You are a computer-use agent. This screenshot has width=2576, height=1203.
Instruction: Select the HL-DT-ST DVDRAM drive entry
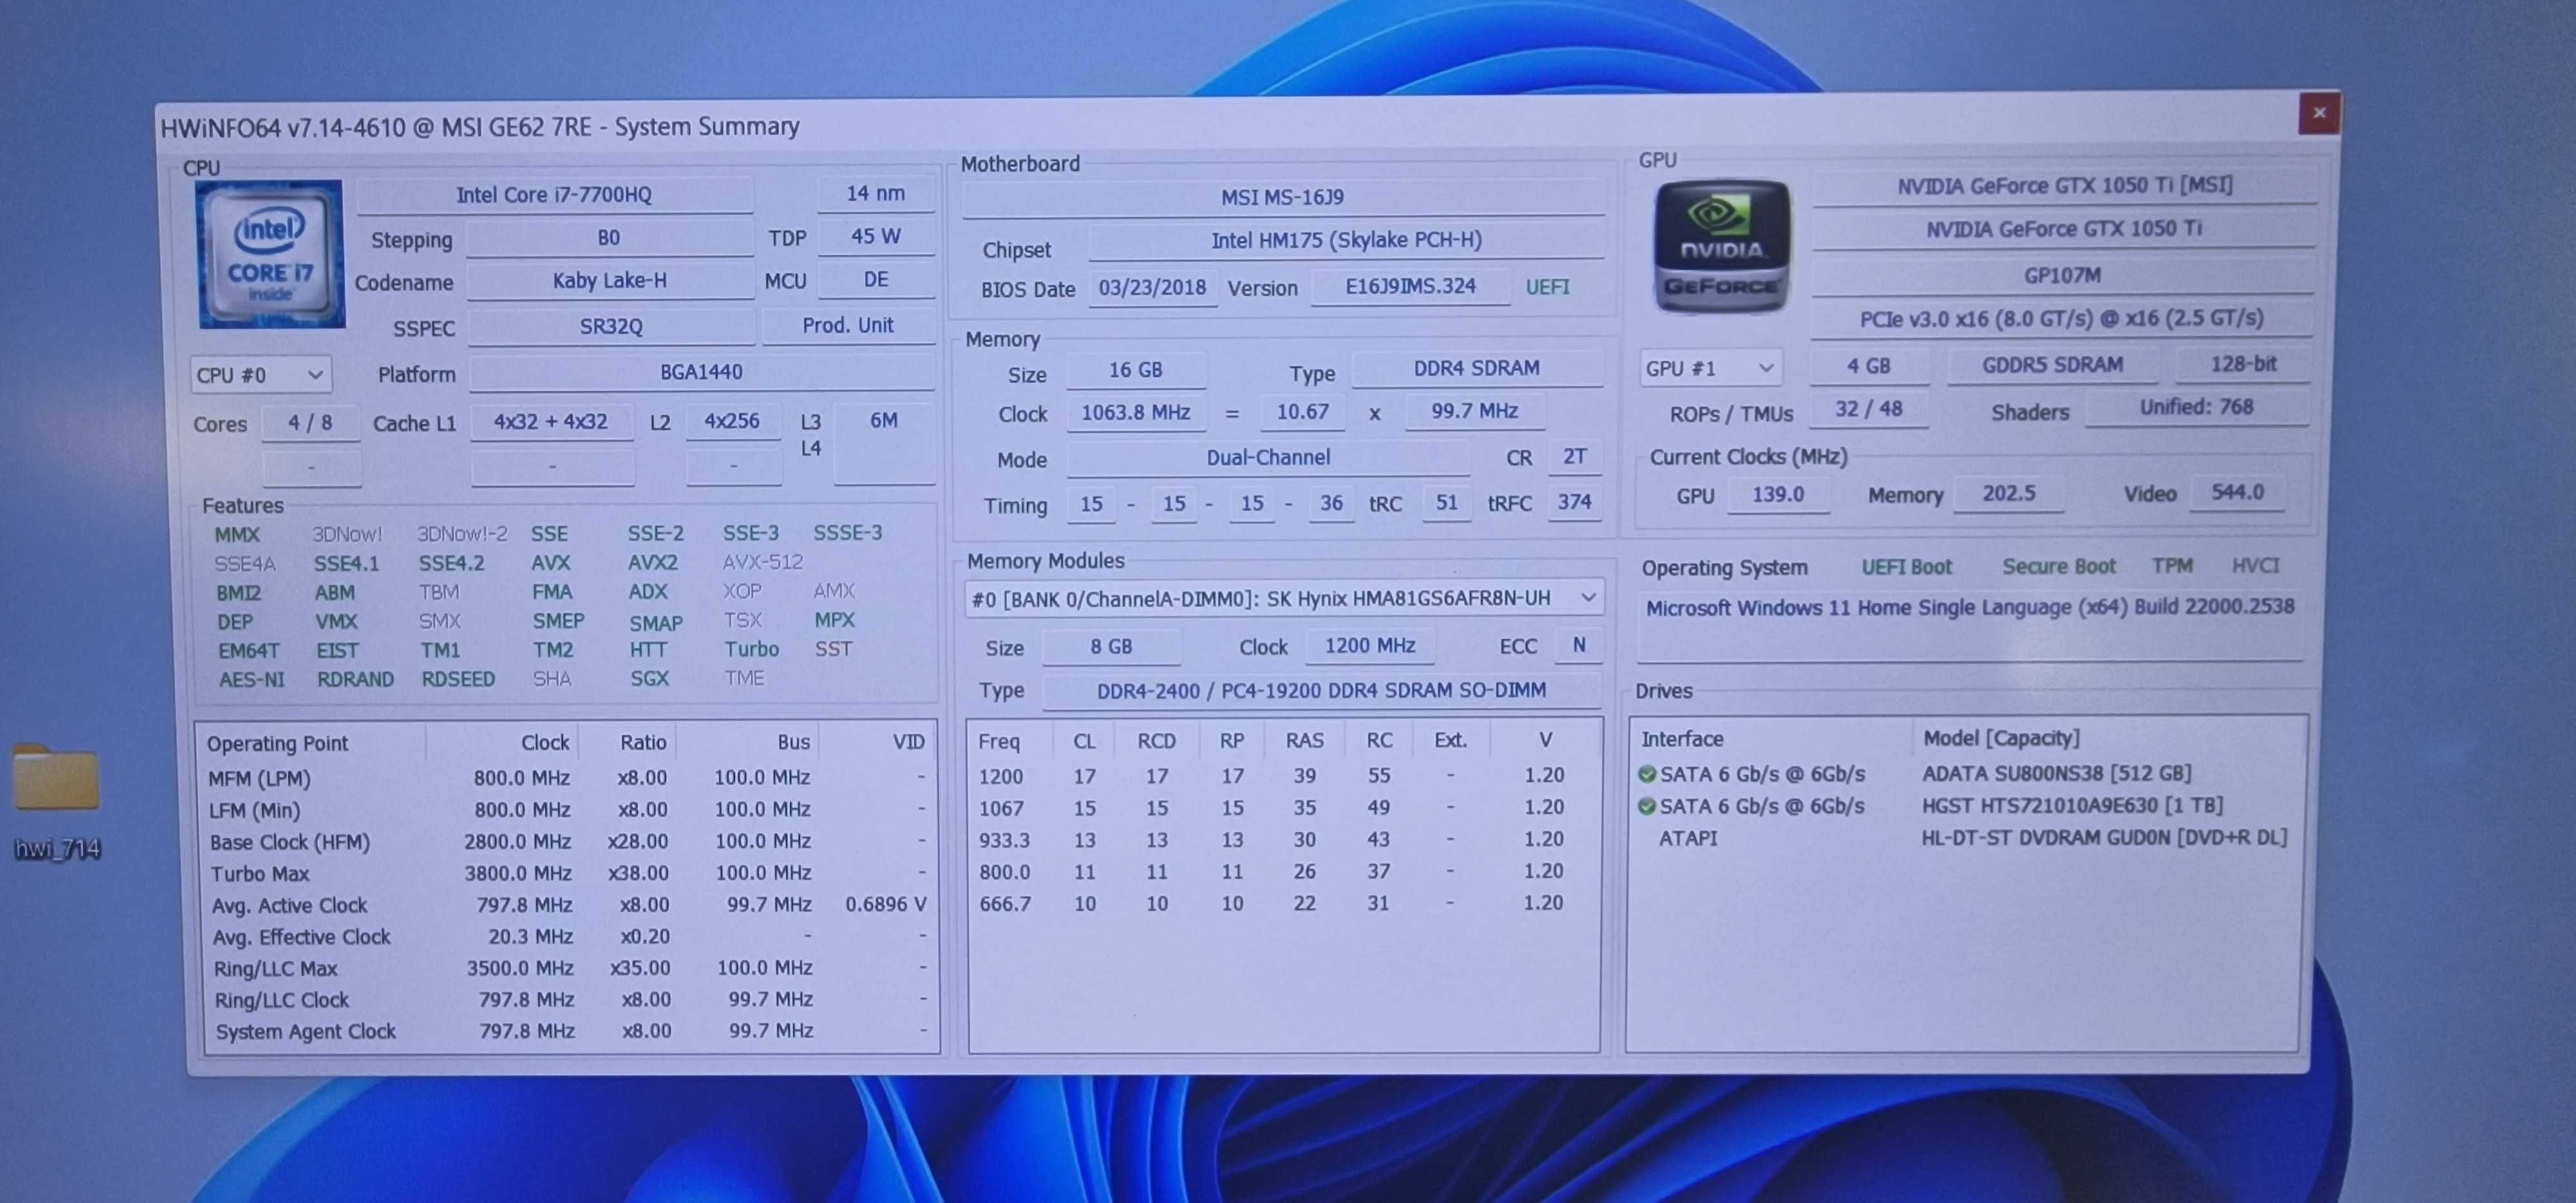pos(1966,838)
